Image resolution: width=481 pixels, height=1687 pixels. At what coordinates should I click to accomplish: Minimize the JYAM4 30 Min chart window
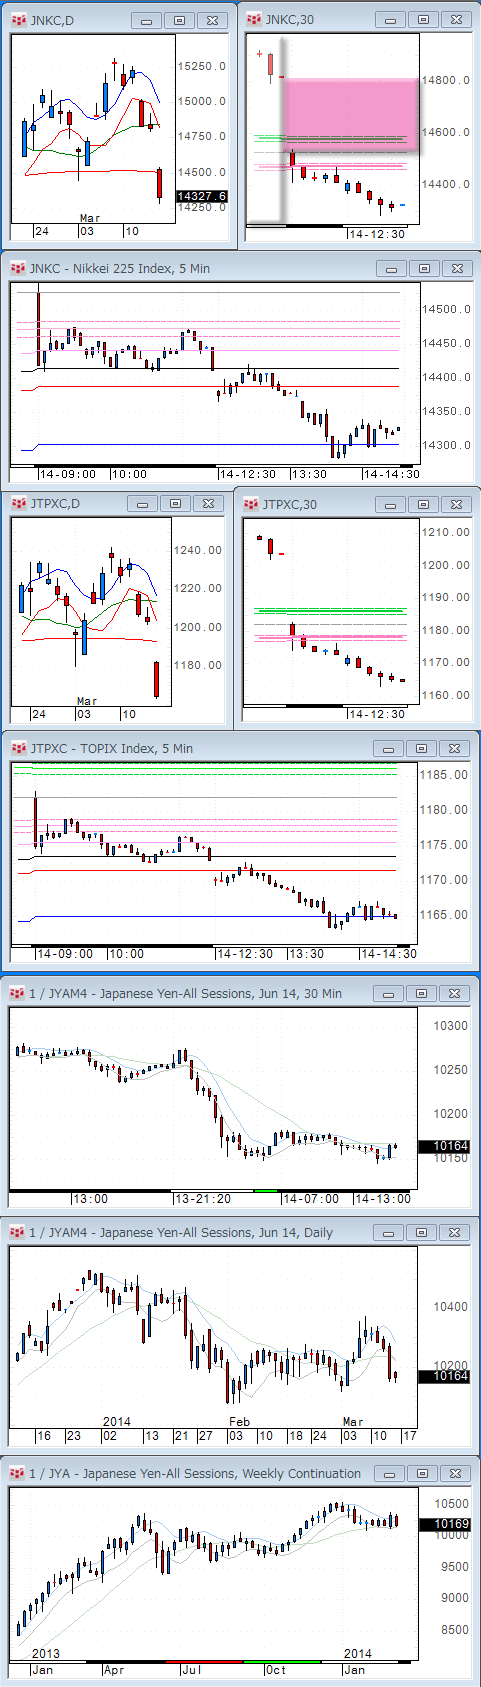390,993
